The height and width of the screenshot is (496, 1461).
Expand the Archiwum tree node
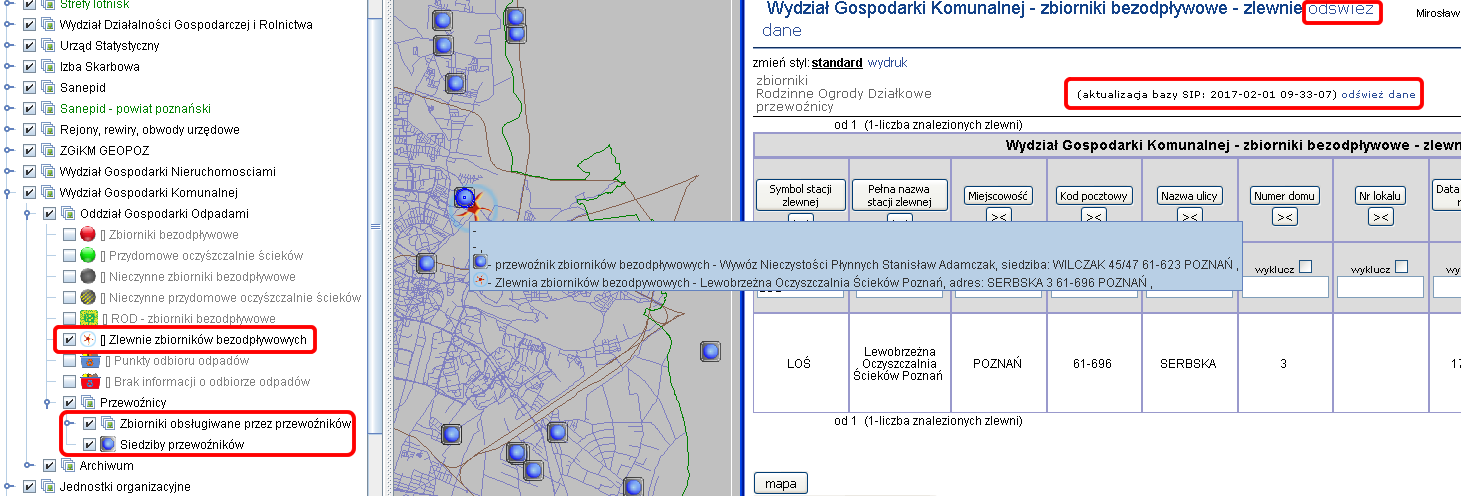[29, 466]
